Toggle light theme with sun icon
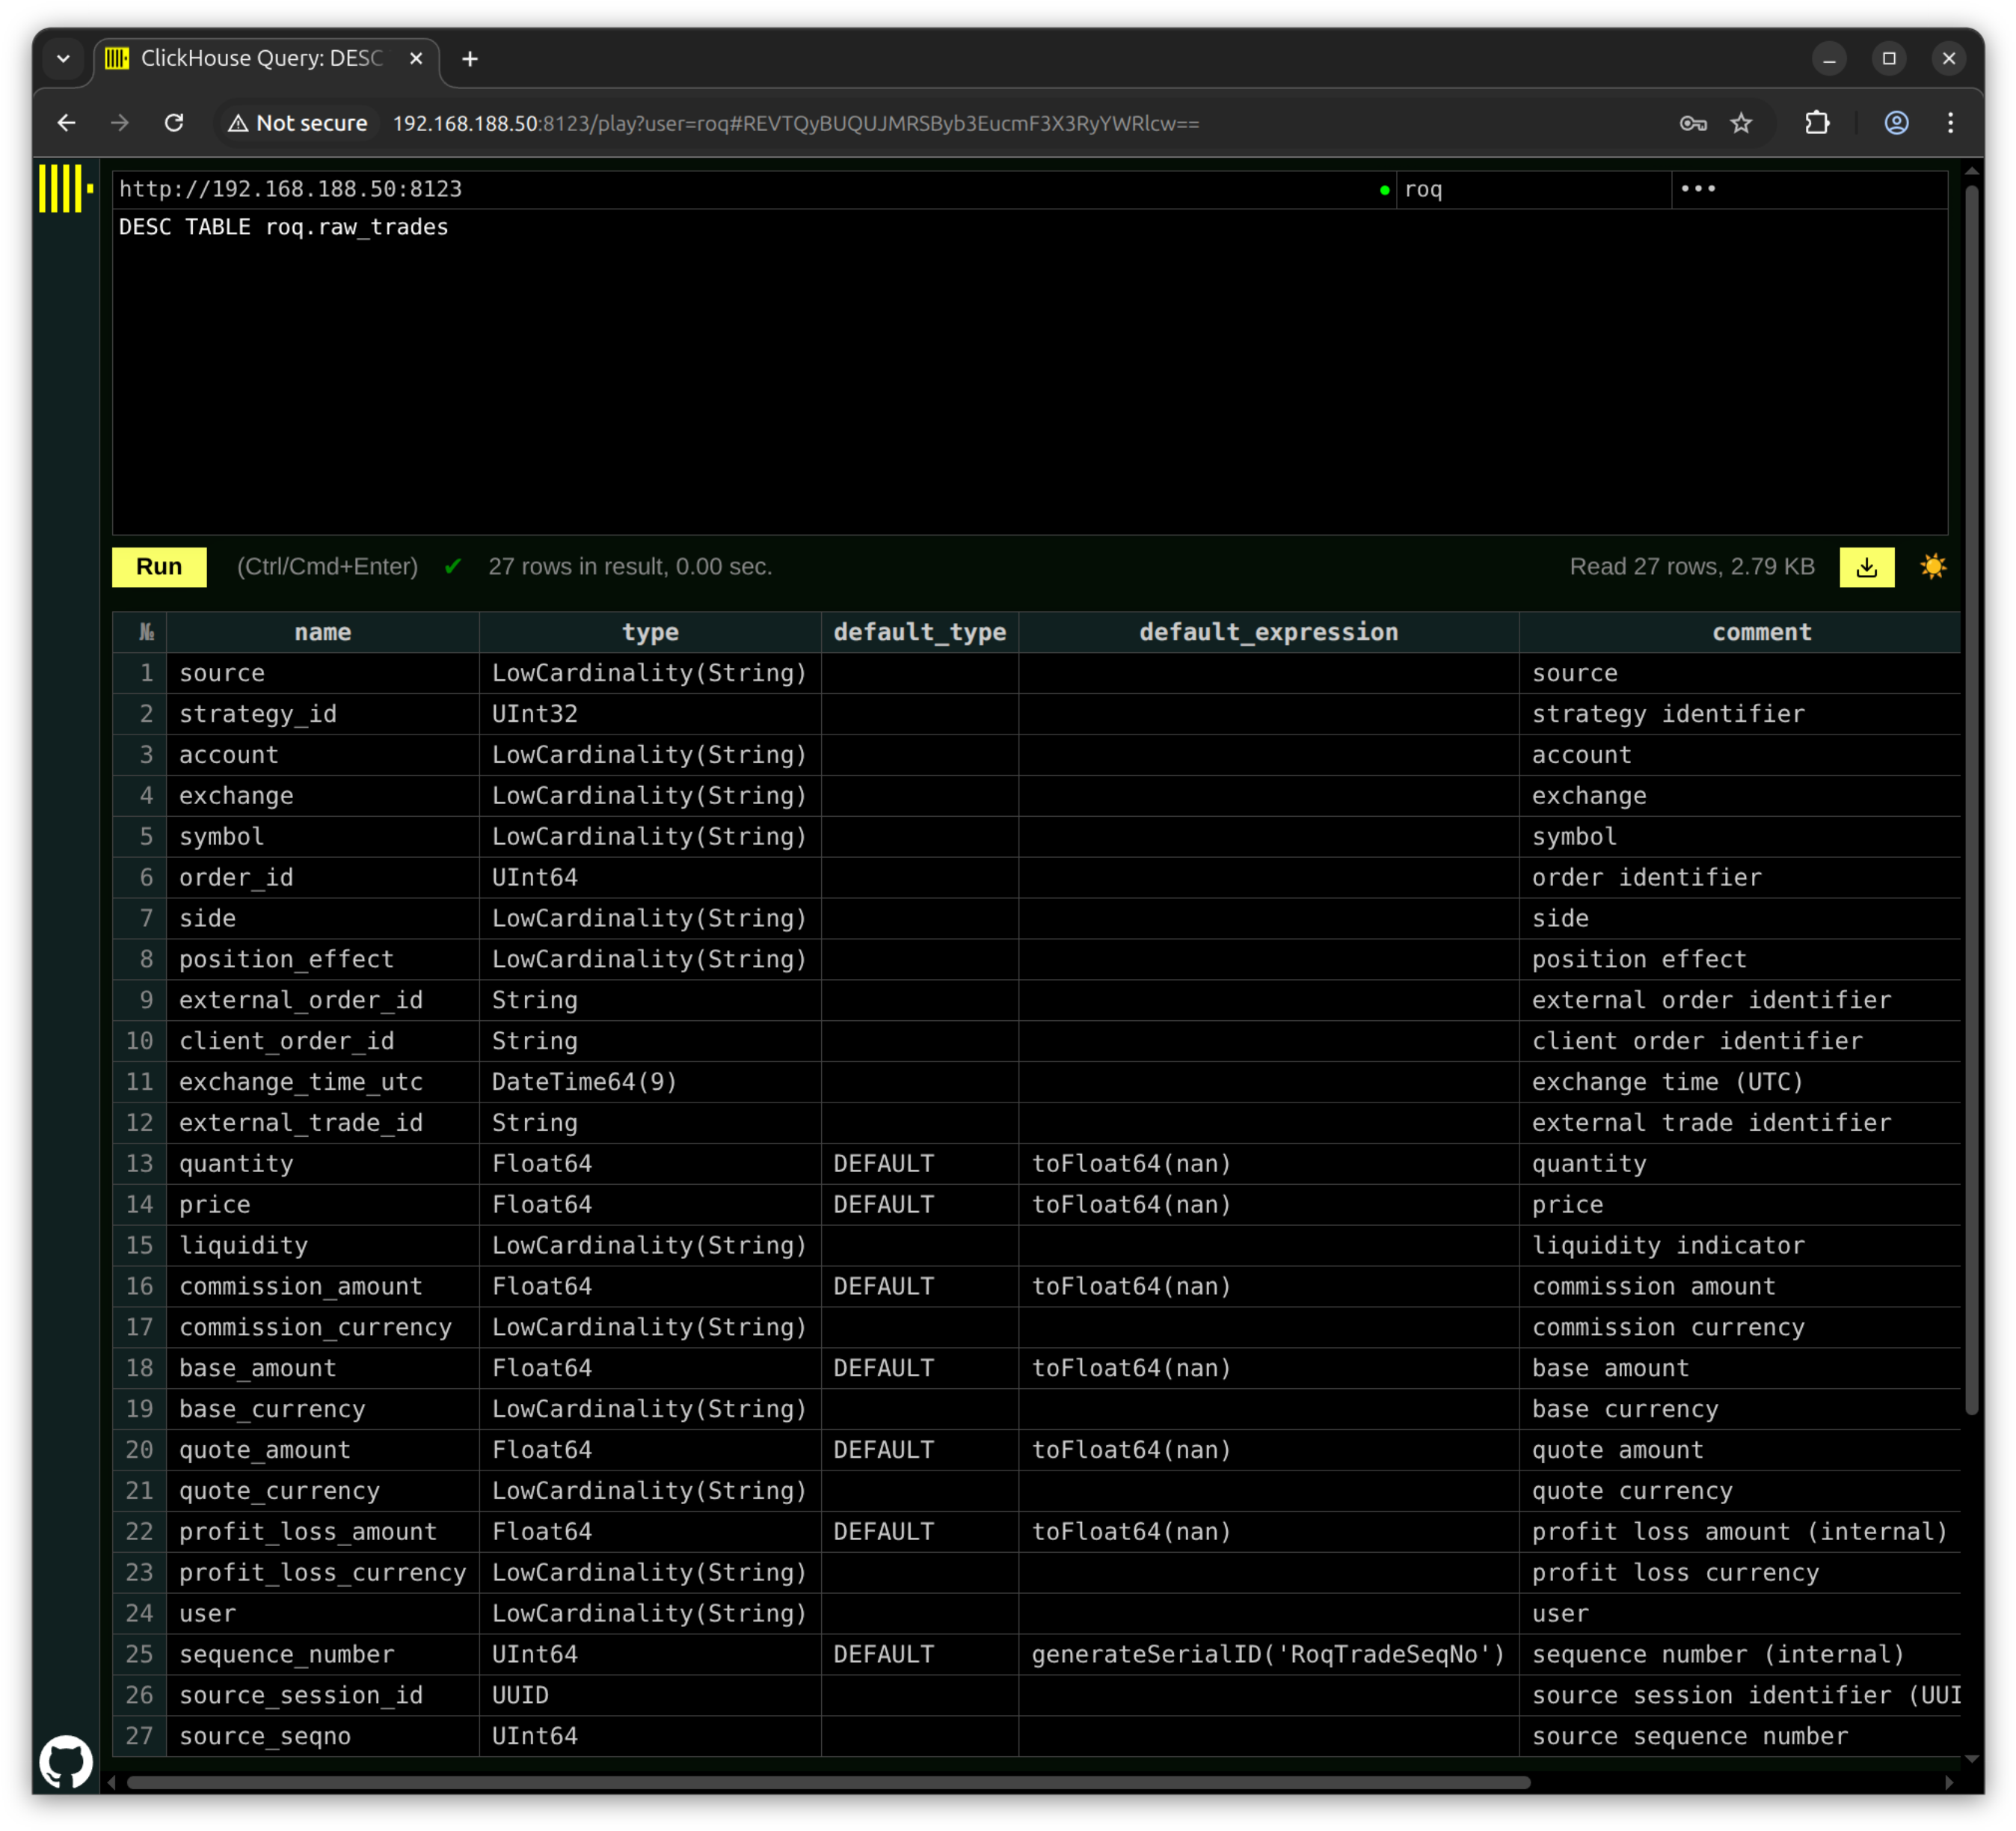The width and height of the screenshot is (2016, 1831). click(1933, 567)
